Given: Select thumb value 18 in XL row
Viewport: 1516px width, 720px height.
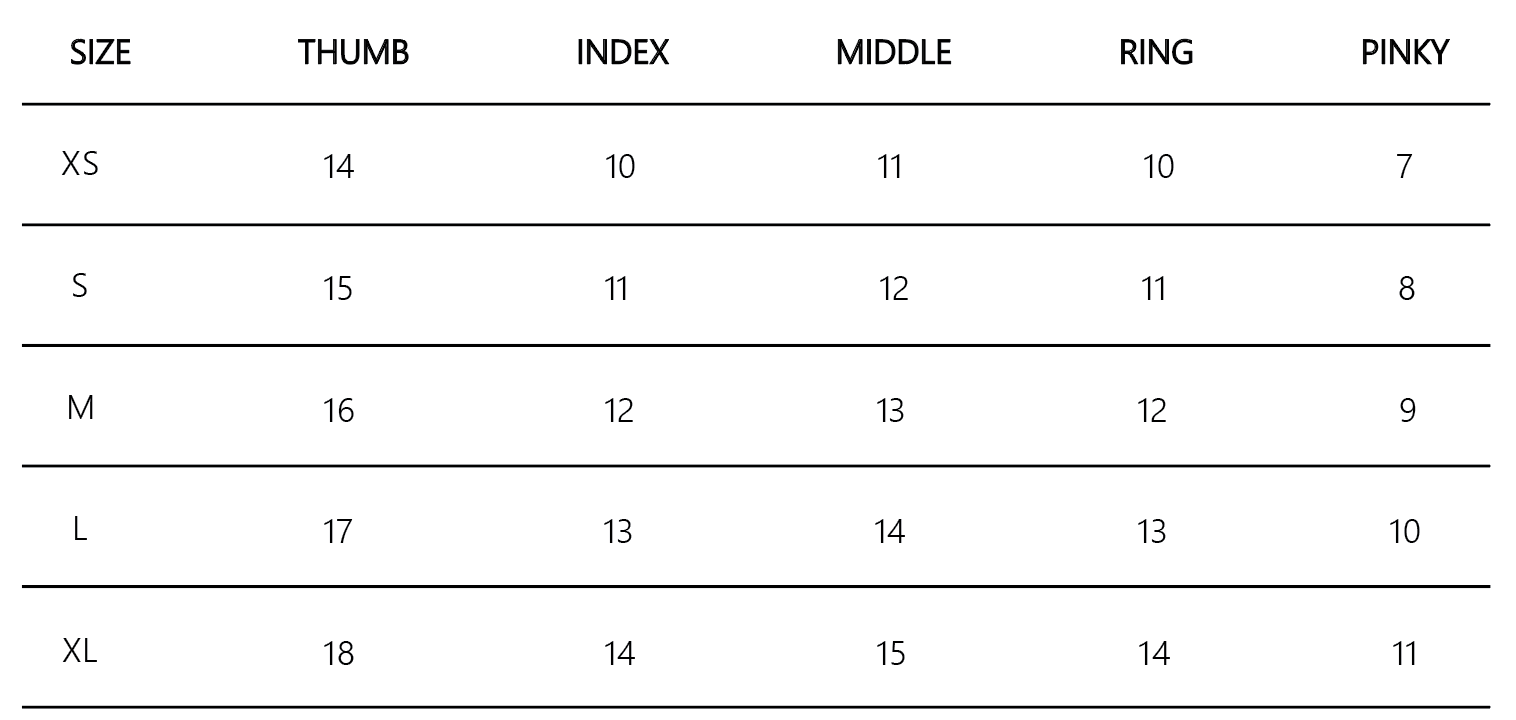Looking at the screenshot, I should (x=339, y=654).
